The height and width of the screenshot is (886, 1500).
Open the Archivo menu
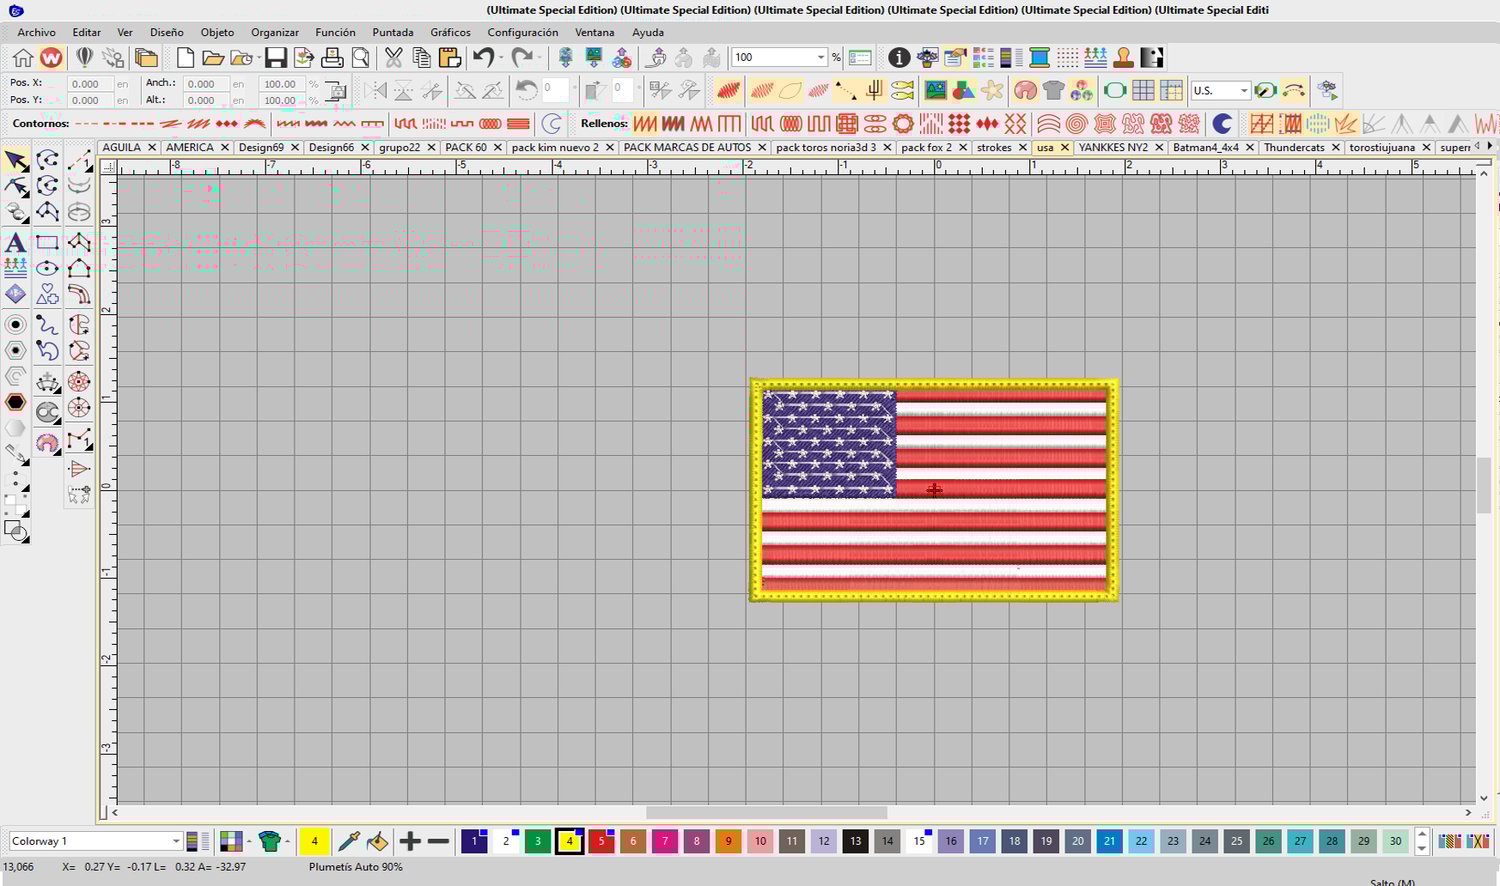(36, 32)
